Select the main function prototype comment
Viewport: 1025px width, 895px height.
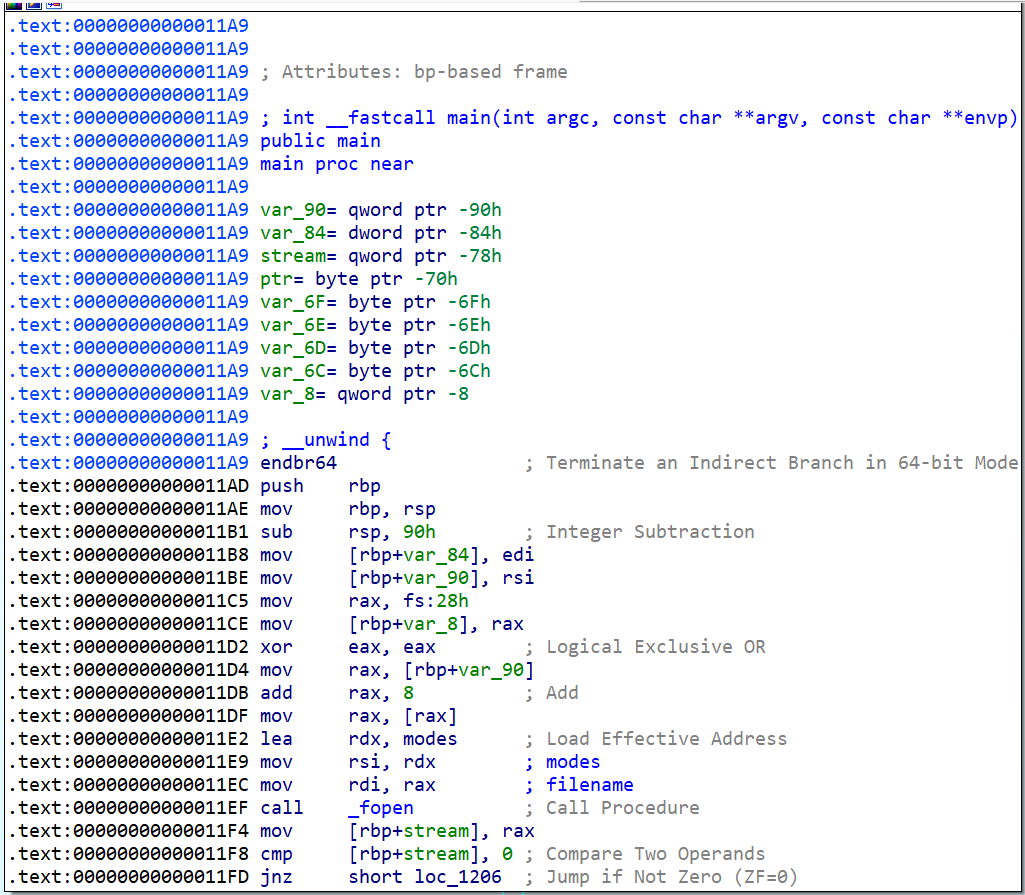point(639,118)
